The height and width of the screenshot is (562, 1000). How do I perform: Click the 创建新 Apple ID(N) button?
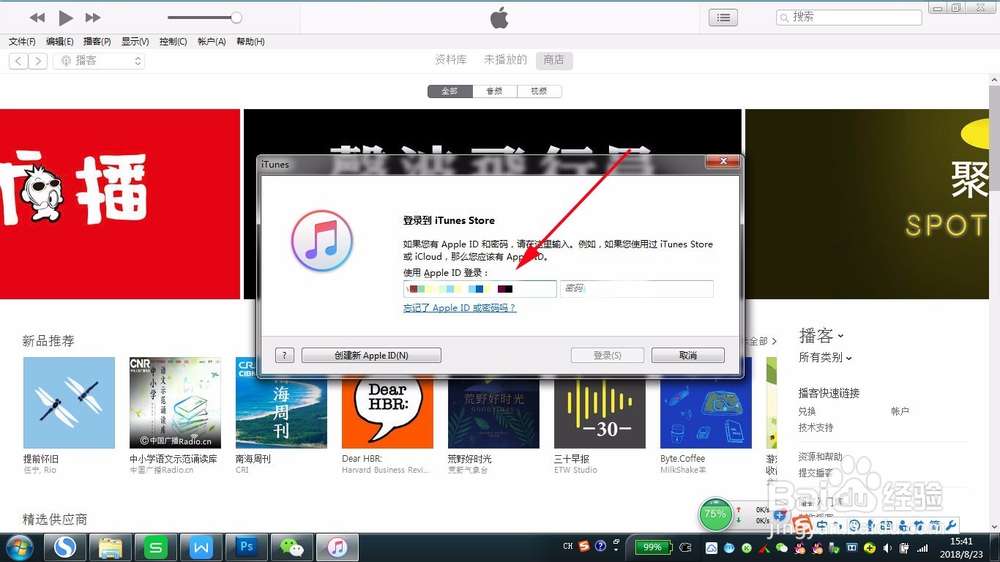[x=371, y=355]
